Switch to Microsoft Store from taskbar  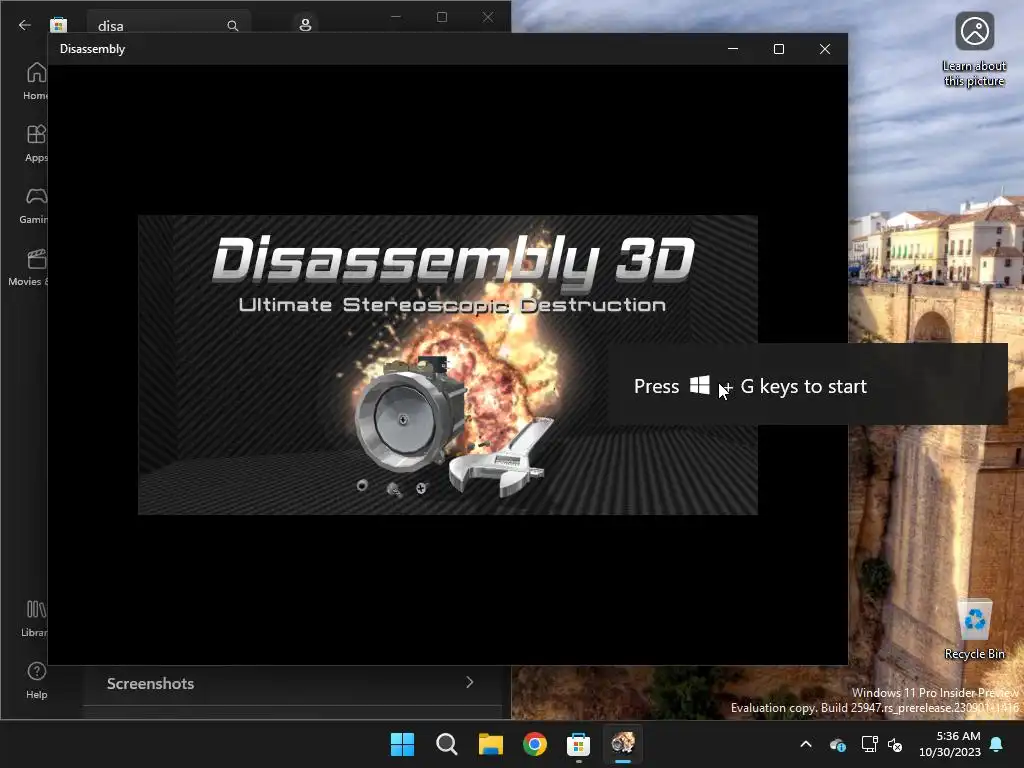tap(579, 744)
